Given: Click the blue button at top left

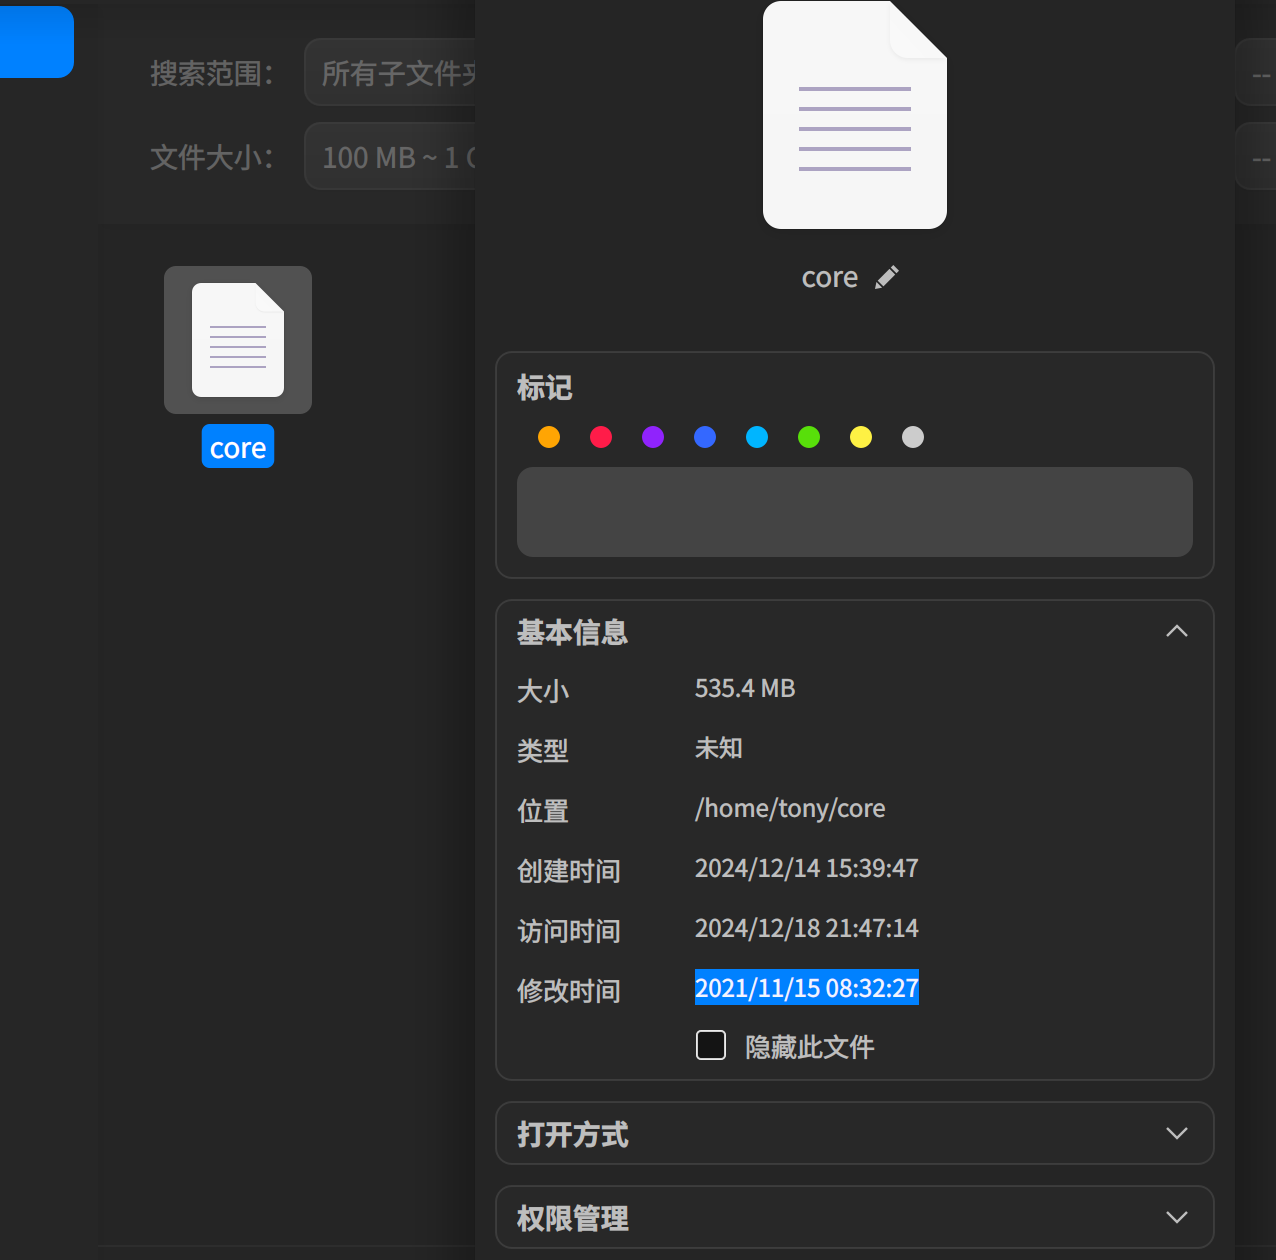Looking at the screenshot, I should coord(36,42).
